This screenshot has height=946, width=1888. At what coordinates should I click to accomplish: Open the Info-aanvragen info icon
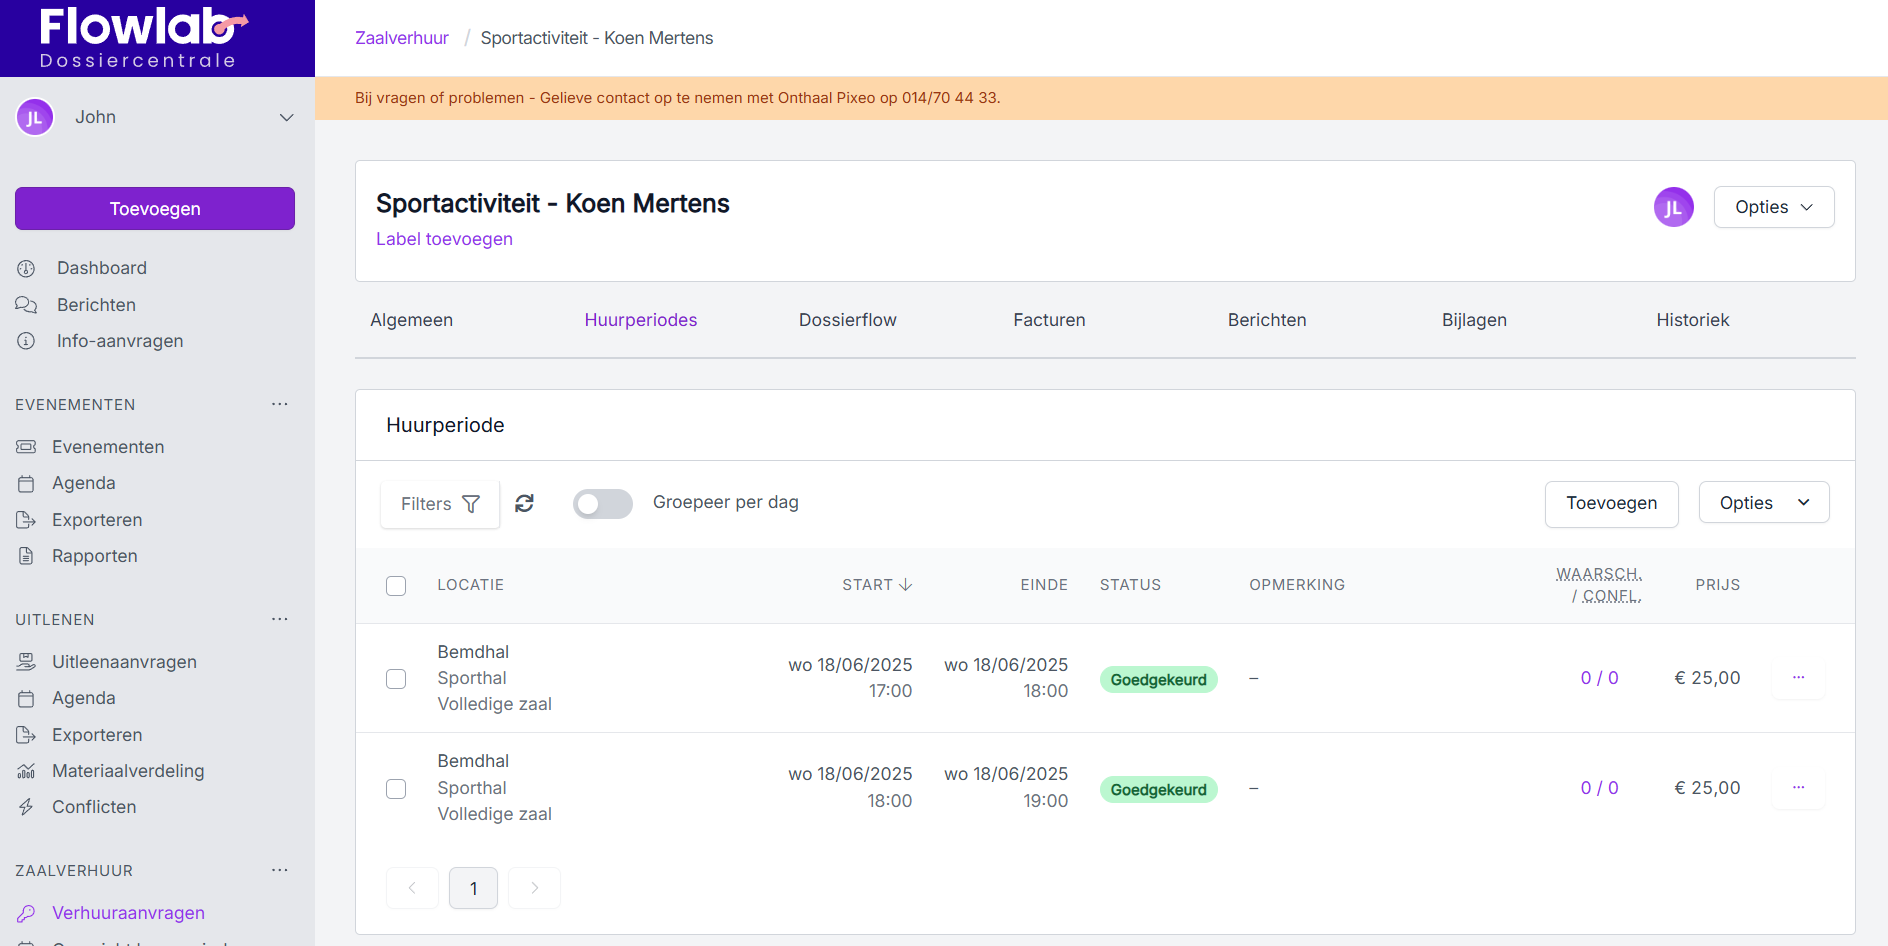click(26, 341)
